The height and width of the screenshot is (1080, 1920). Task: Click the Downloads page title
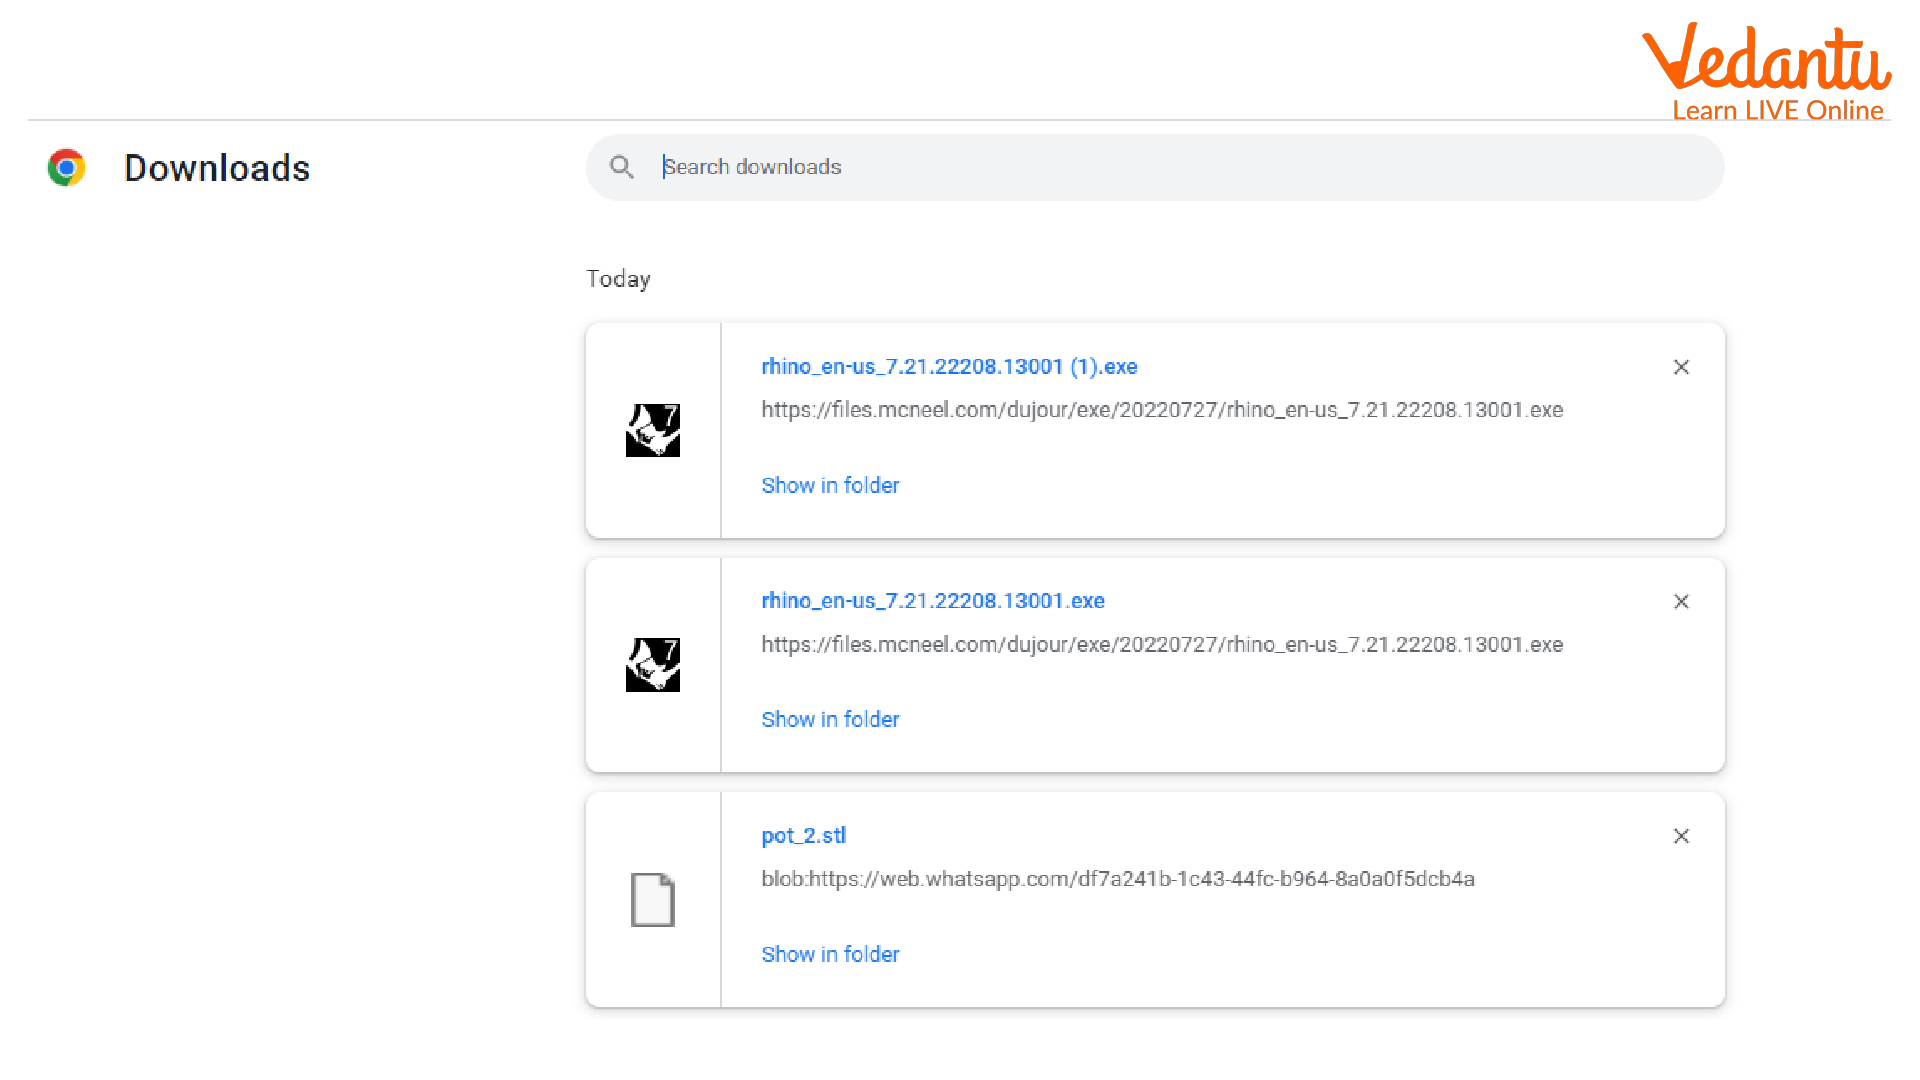pos(217,168)
